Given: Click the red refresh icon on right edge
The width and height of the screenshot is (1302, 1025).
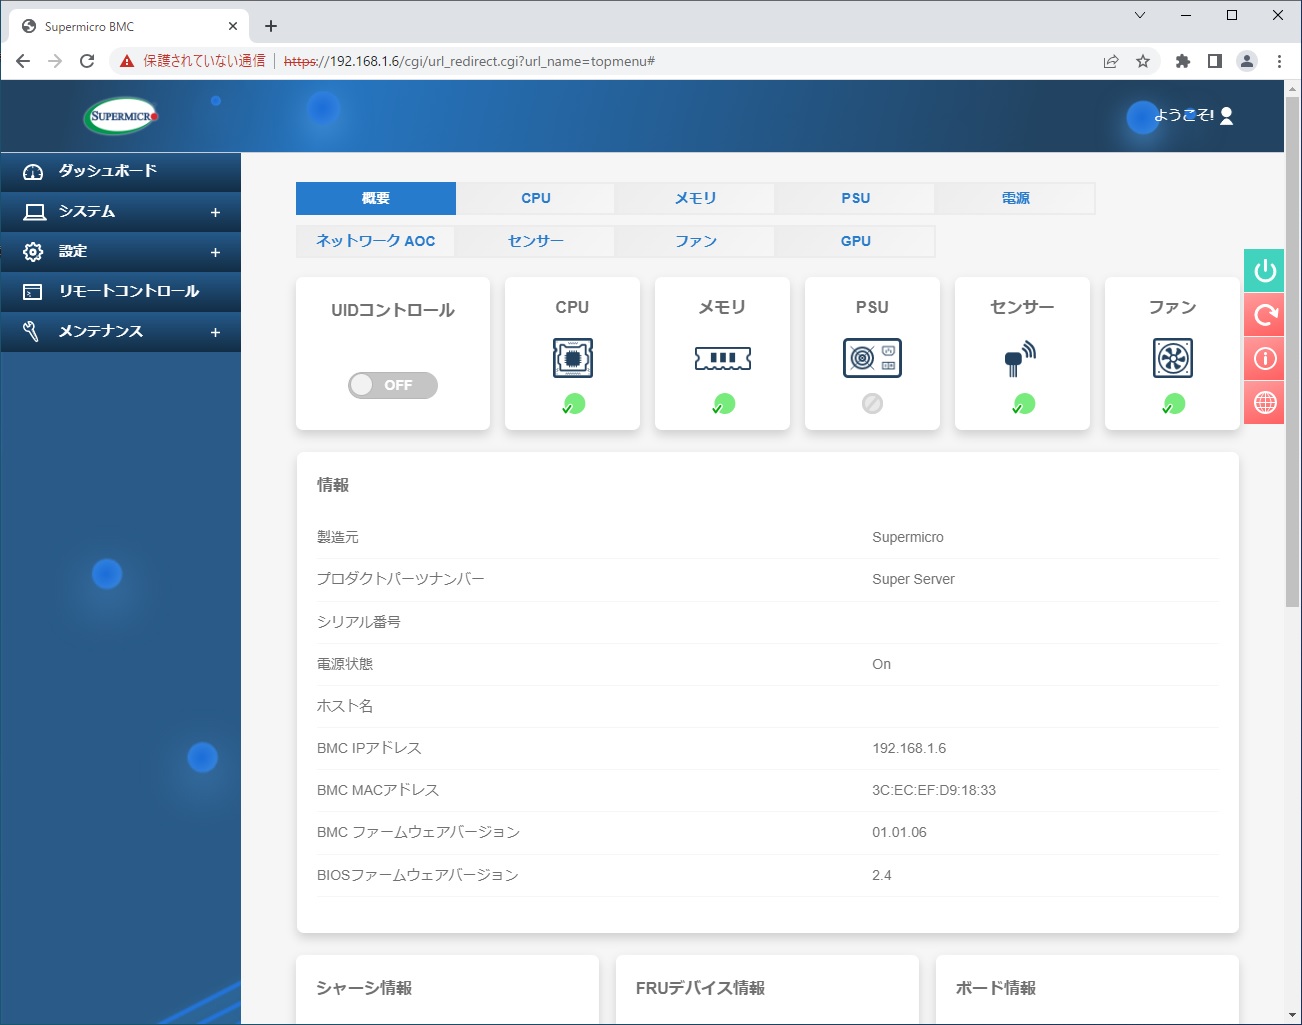Looking at the screenshot, I should click(x=1263, y=314).
